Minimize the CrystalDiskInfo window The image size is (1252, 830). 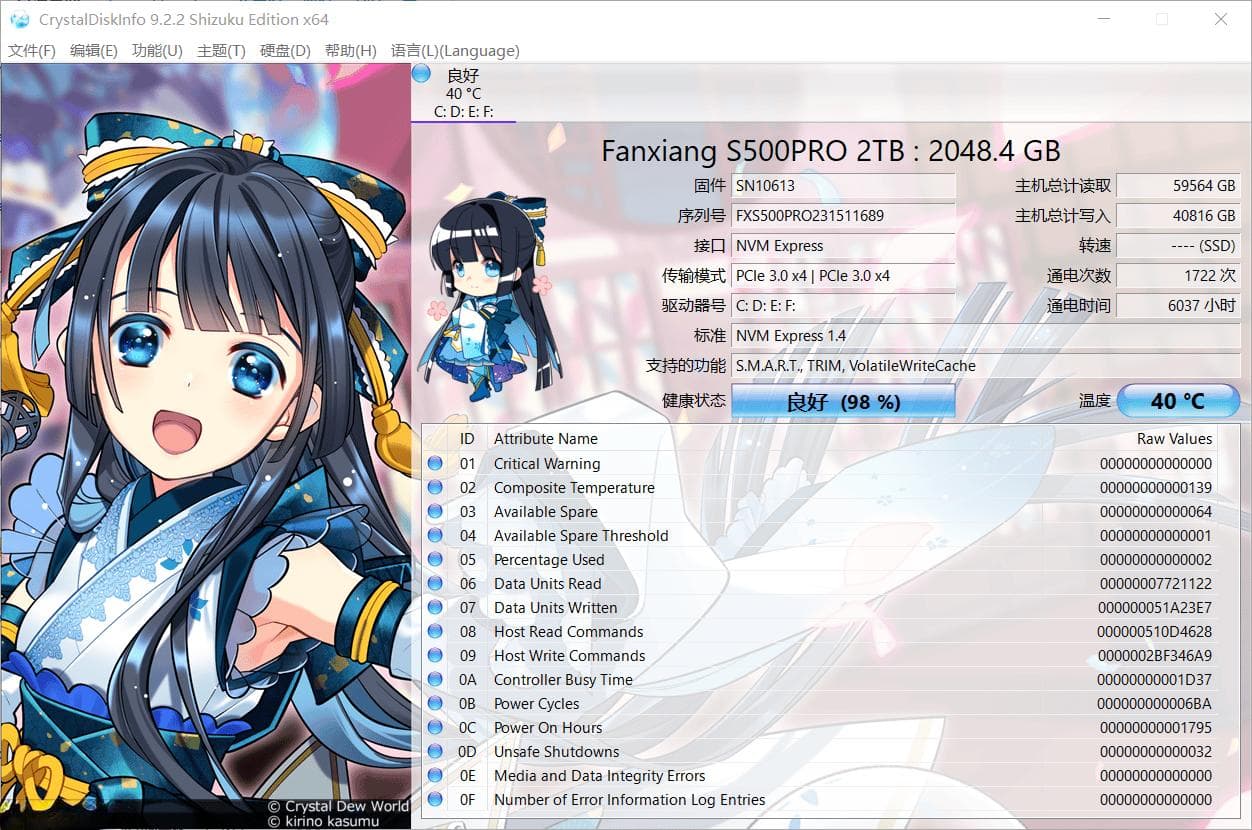coord(1102,19)
